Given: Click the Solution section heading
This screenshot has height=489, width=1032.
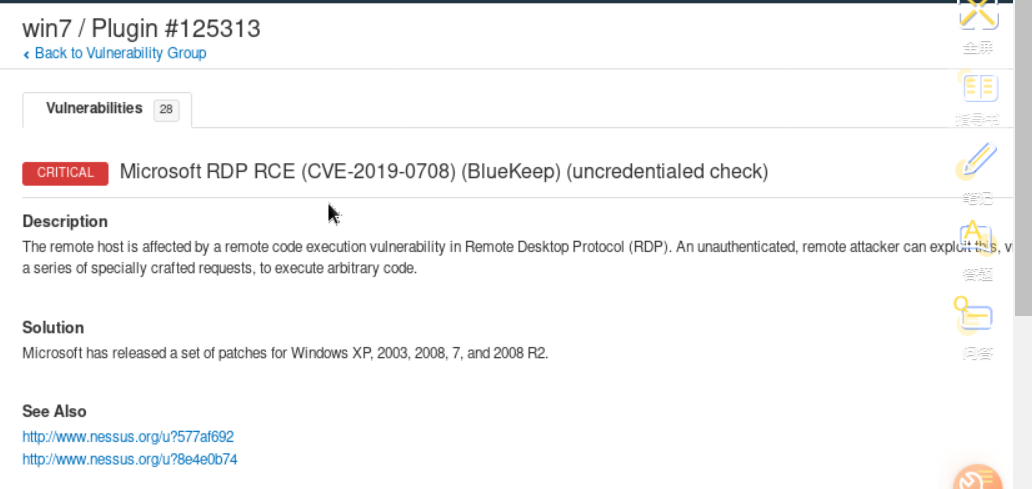Looking at the screenshot, I should (x=53, y=327).
